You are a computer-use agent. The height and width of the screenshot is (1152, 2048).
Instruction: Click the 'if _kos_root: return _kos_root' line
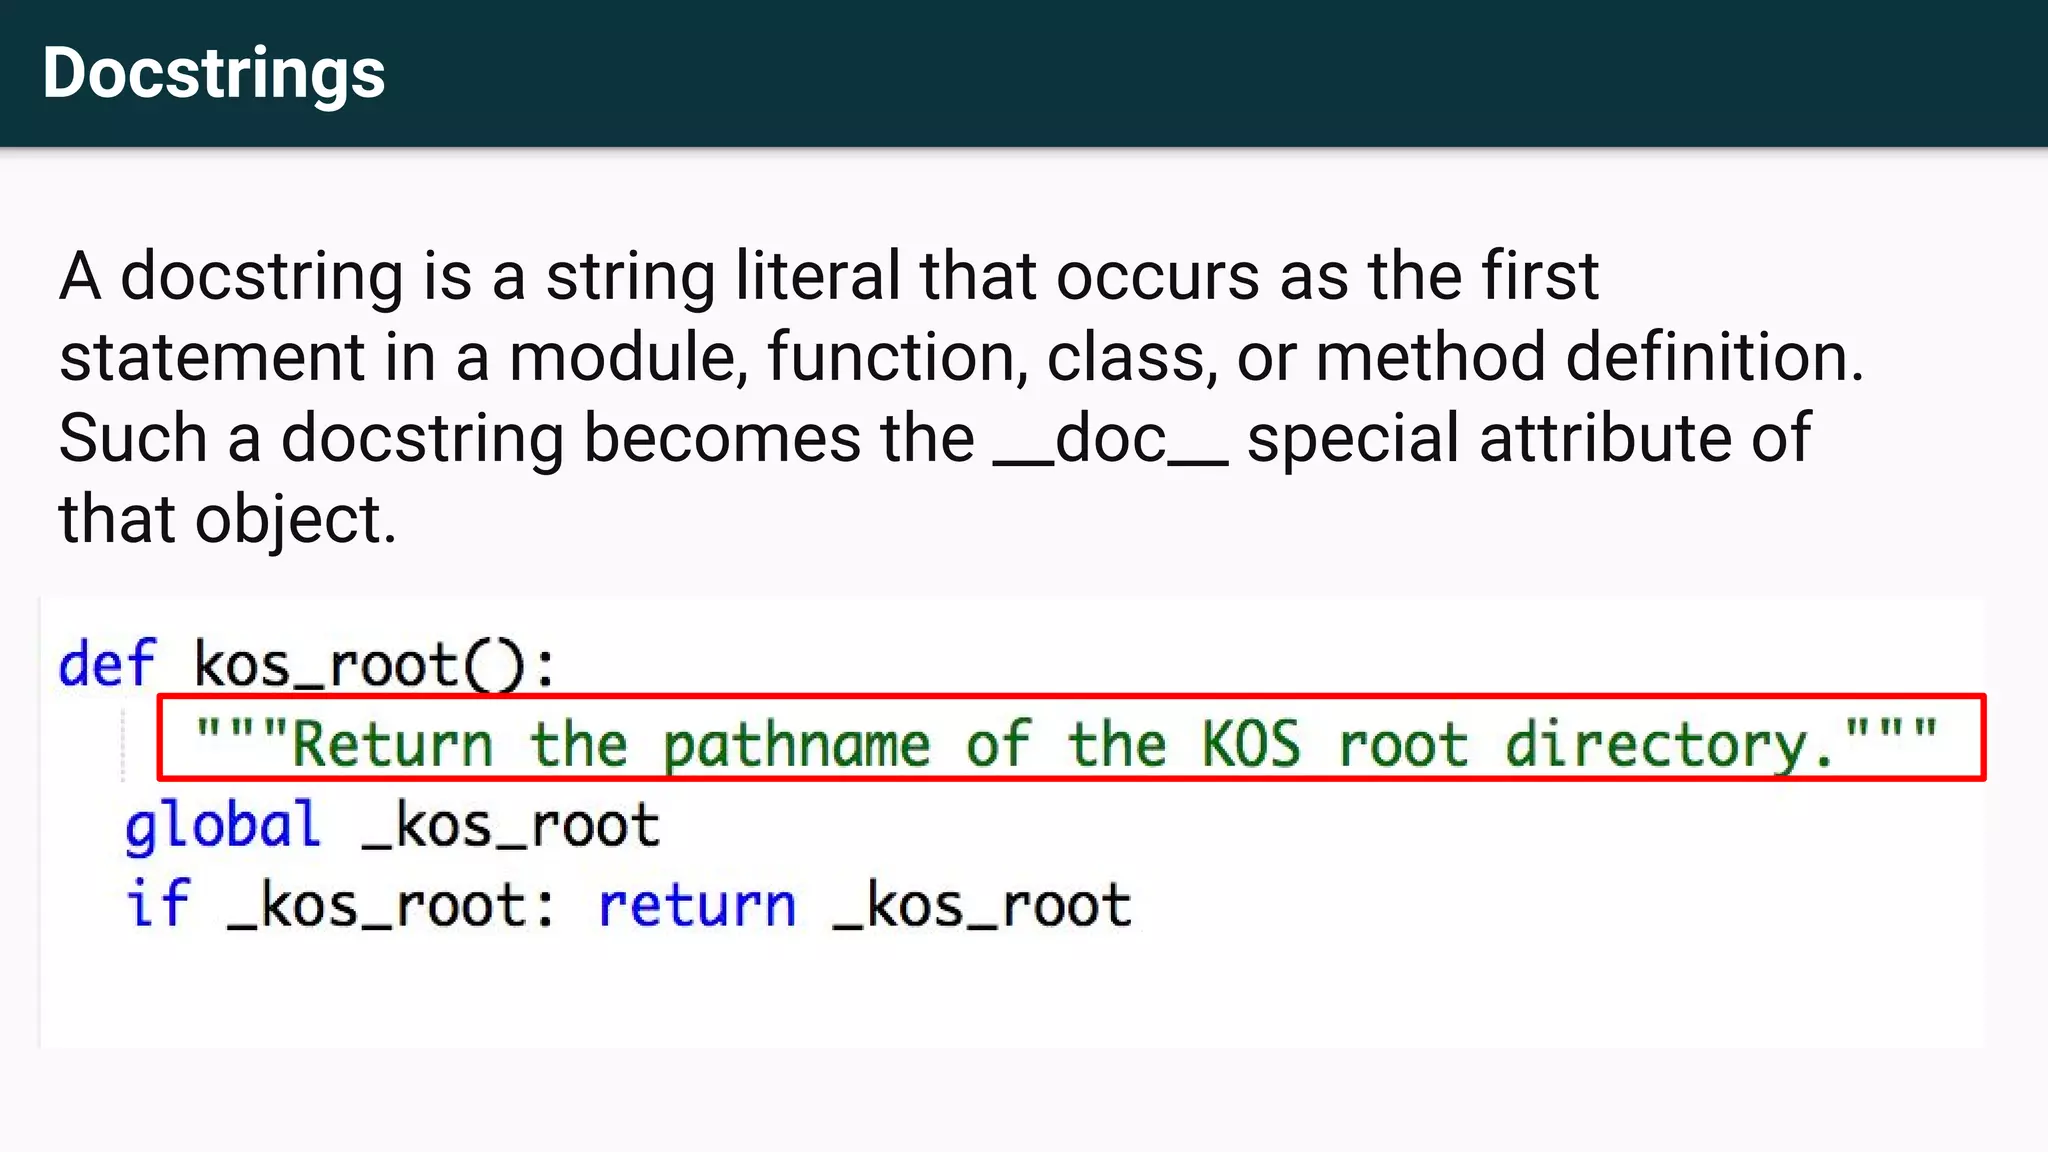pyautogui.click(x=628, y=905)
